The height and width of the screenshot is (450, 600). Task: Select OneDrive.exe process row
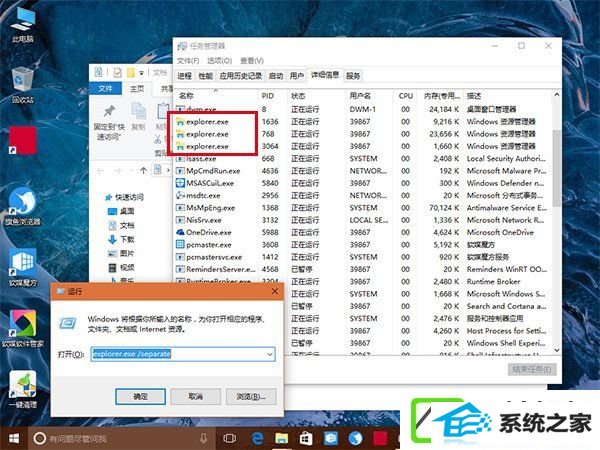click(x=362, y=232)
